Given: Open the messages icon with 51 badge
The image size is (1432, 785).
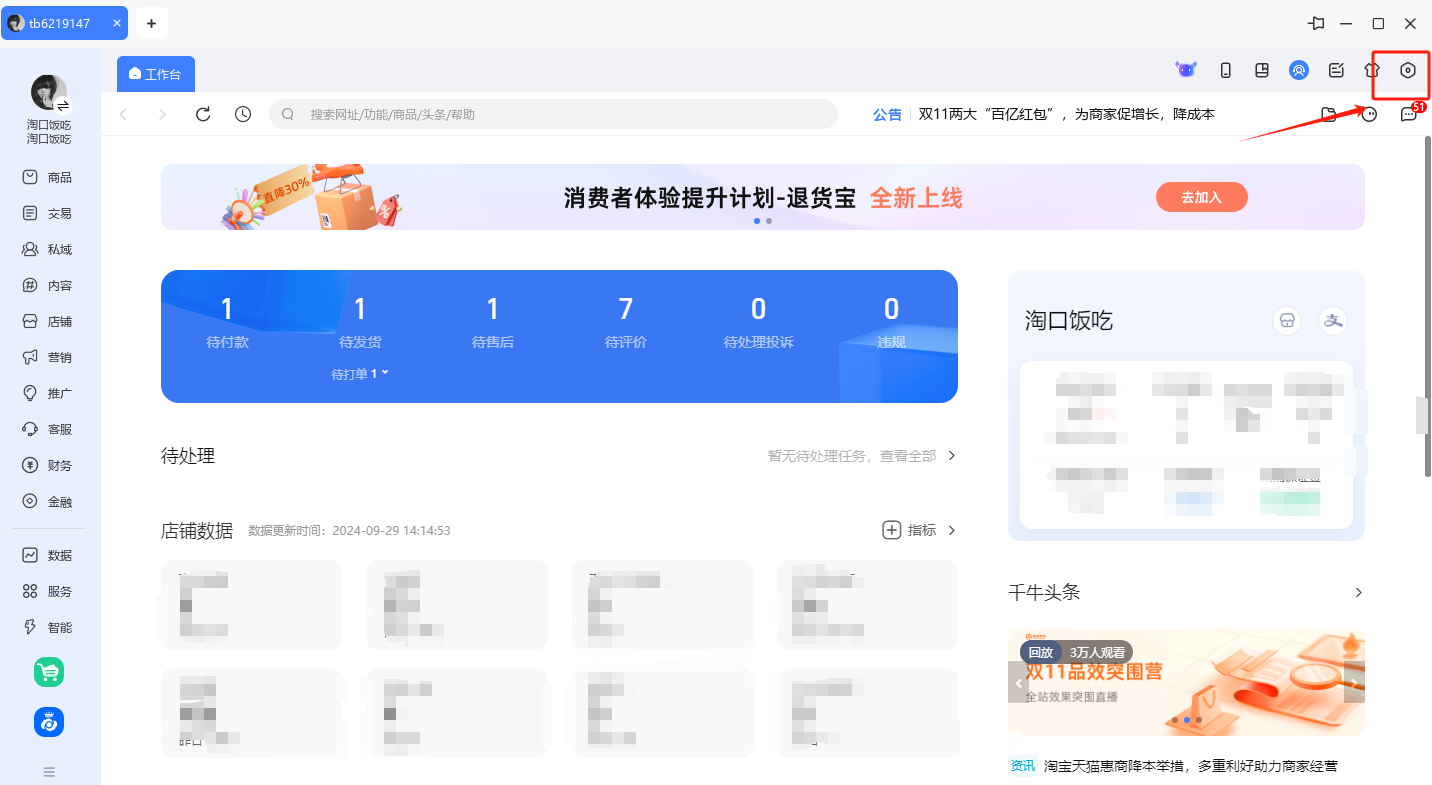Looking at the screenshot, I should click(1409, 114).
